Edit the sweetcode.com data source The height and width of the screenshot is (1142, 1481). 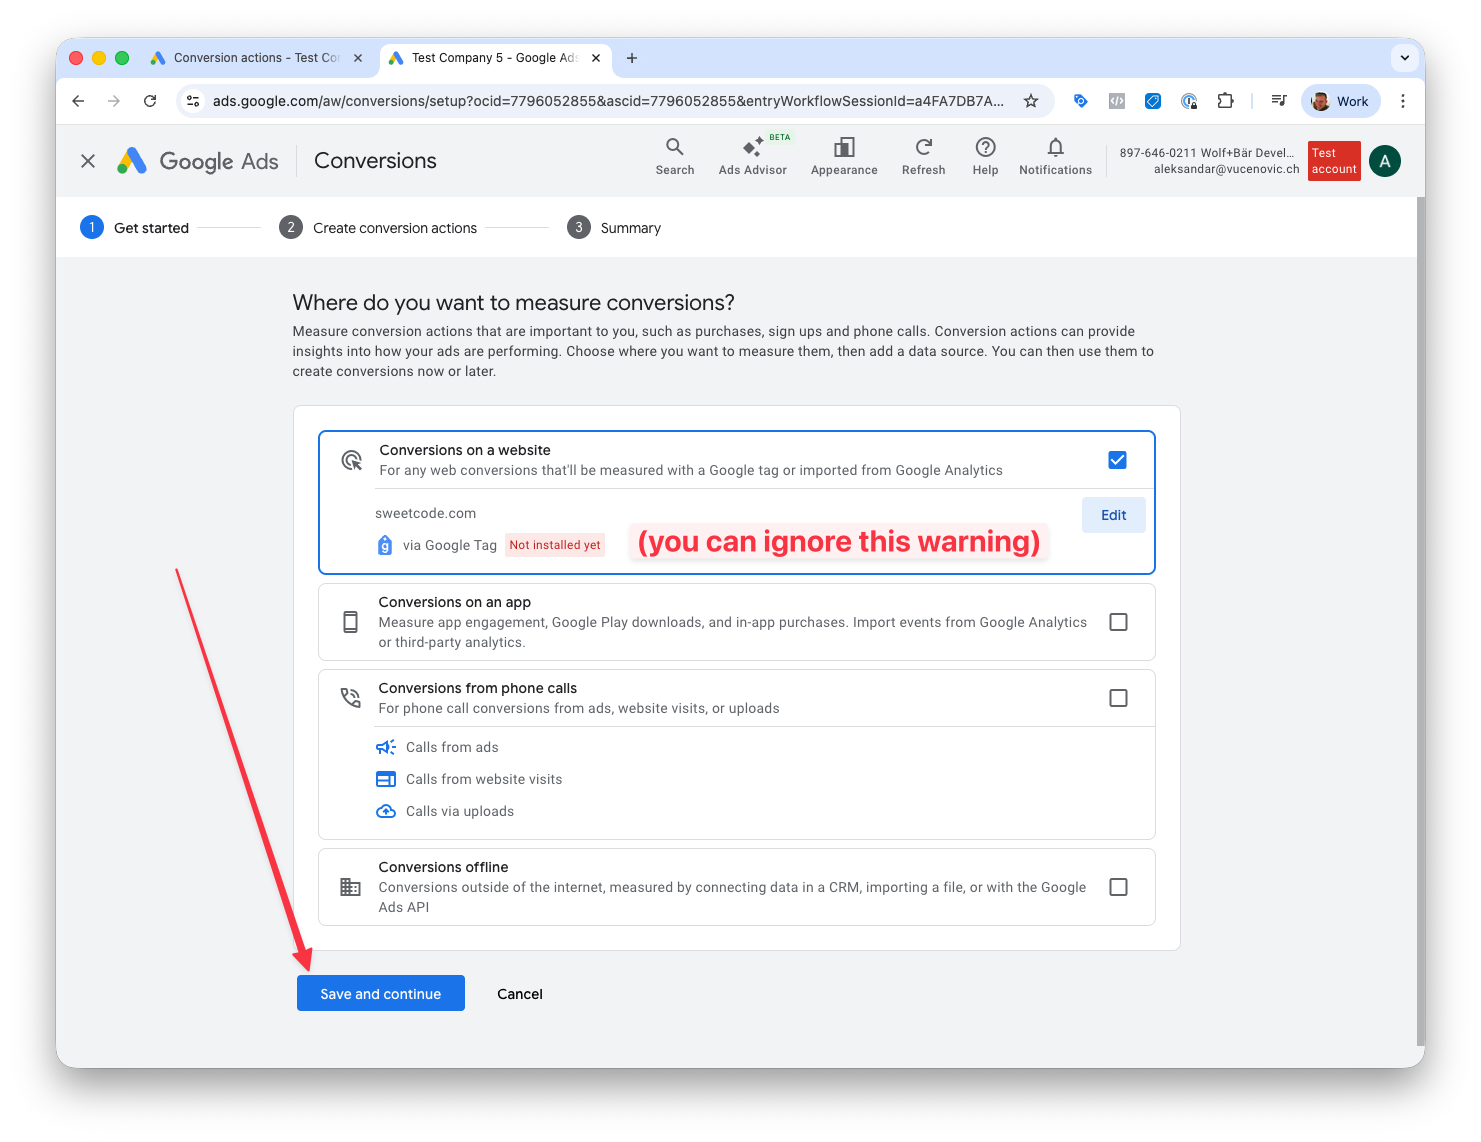[1113, 514]
